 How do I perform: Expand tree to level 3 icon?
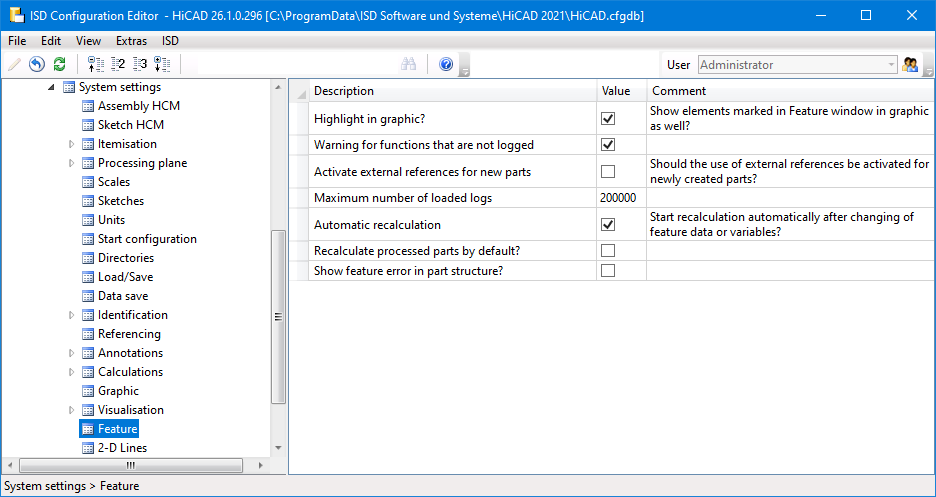tap(140, 64)
